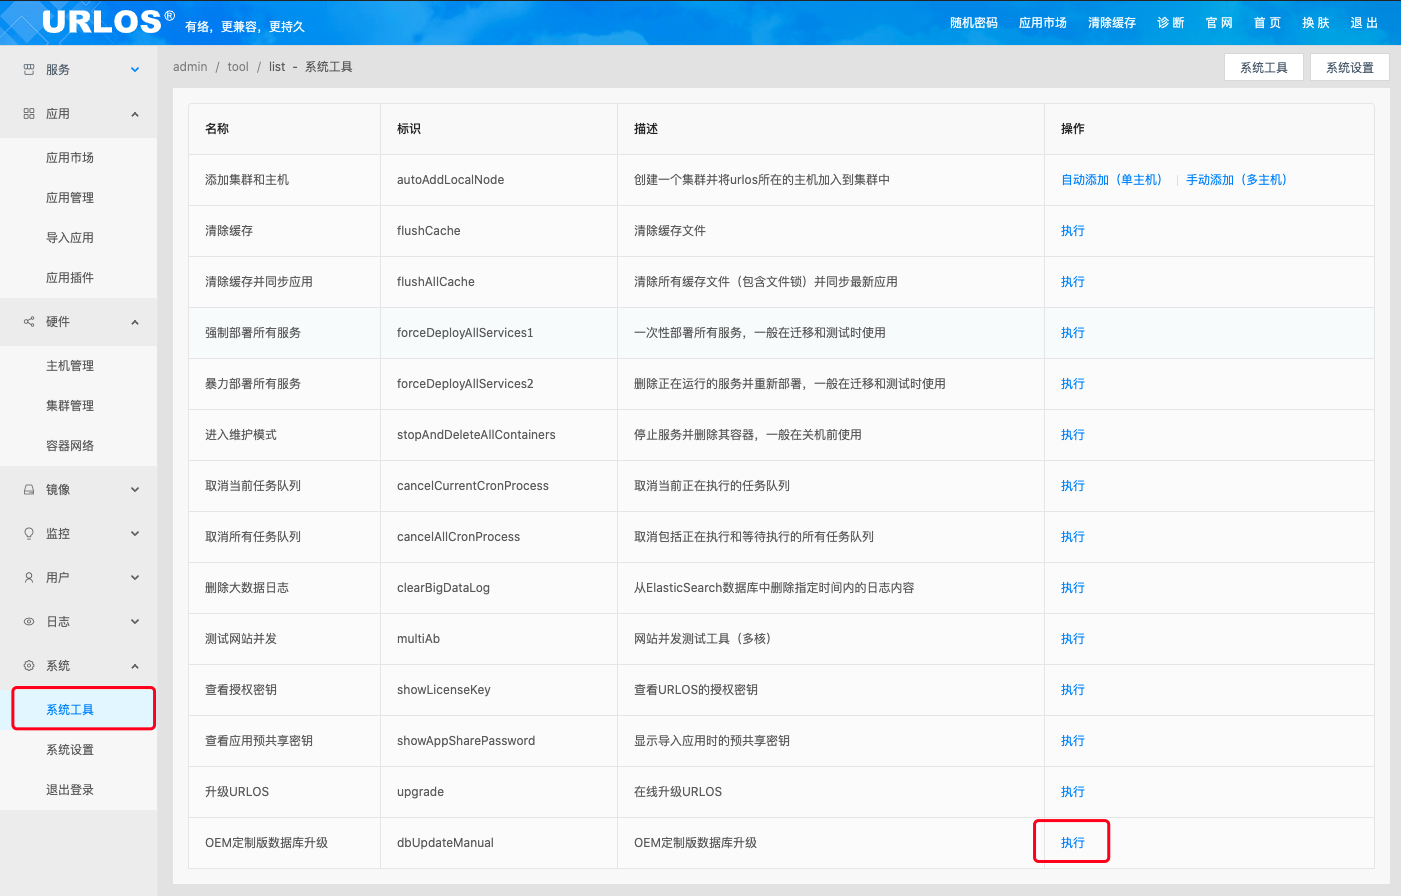Click 自动添加（单主机）link
Viewport: 1401px width, 896px height.
(x=1112, y=180)
